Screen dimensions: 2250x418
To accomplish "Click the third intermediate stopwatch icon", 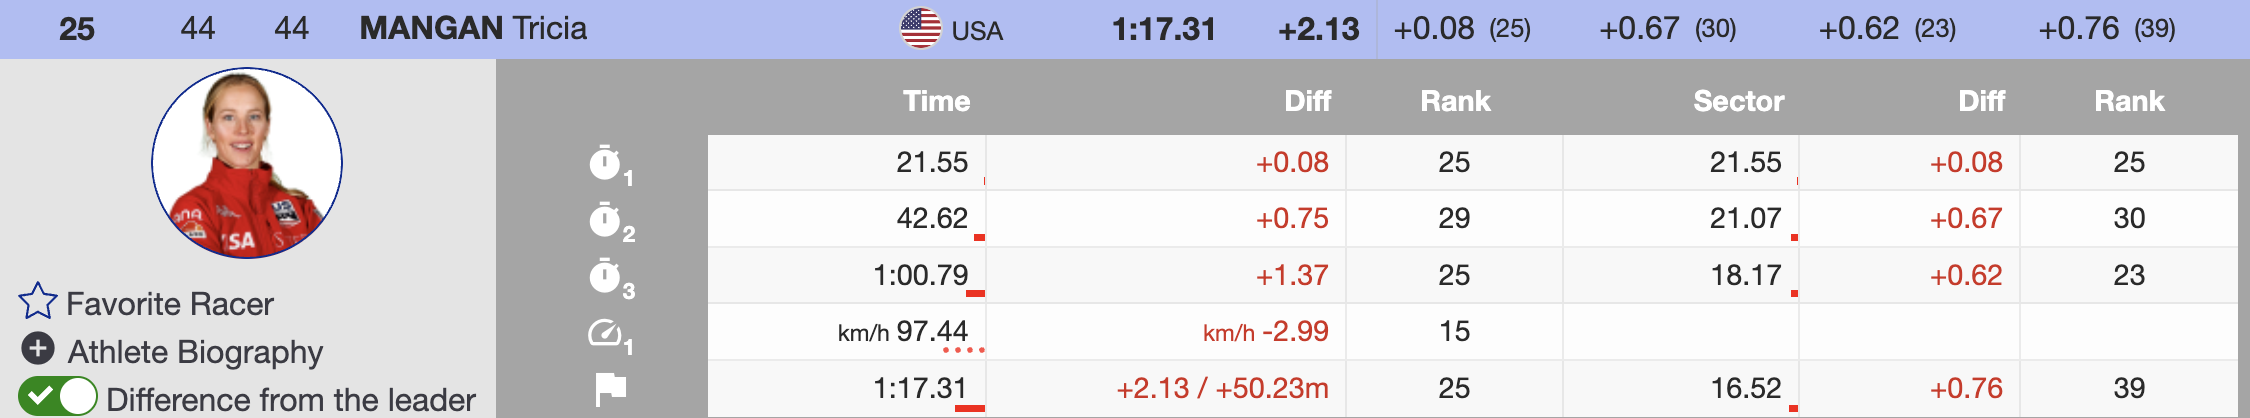I will [x=606, y=276].
